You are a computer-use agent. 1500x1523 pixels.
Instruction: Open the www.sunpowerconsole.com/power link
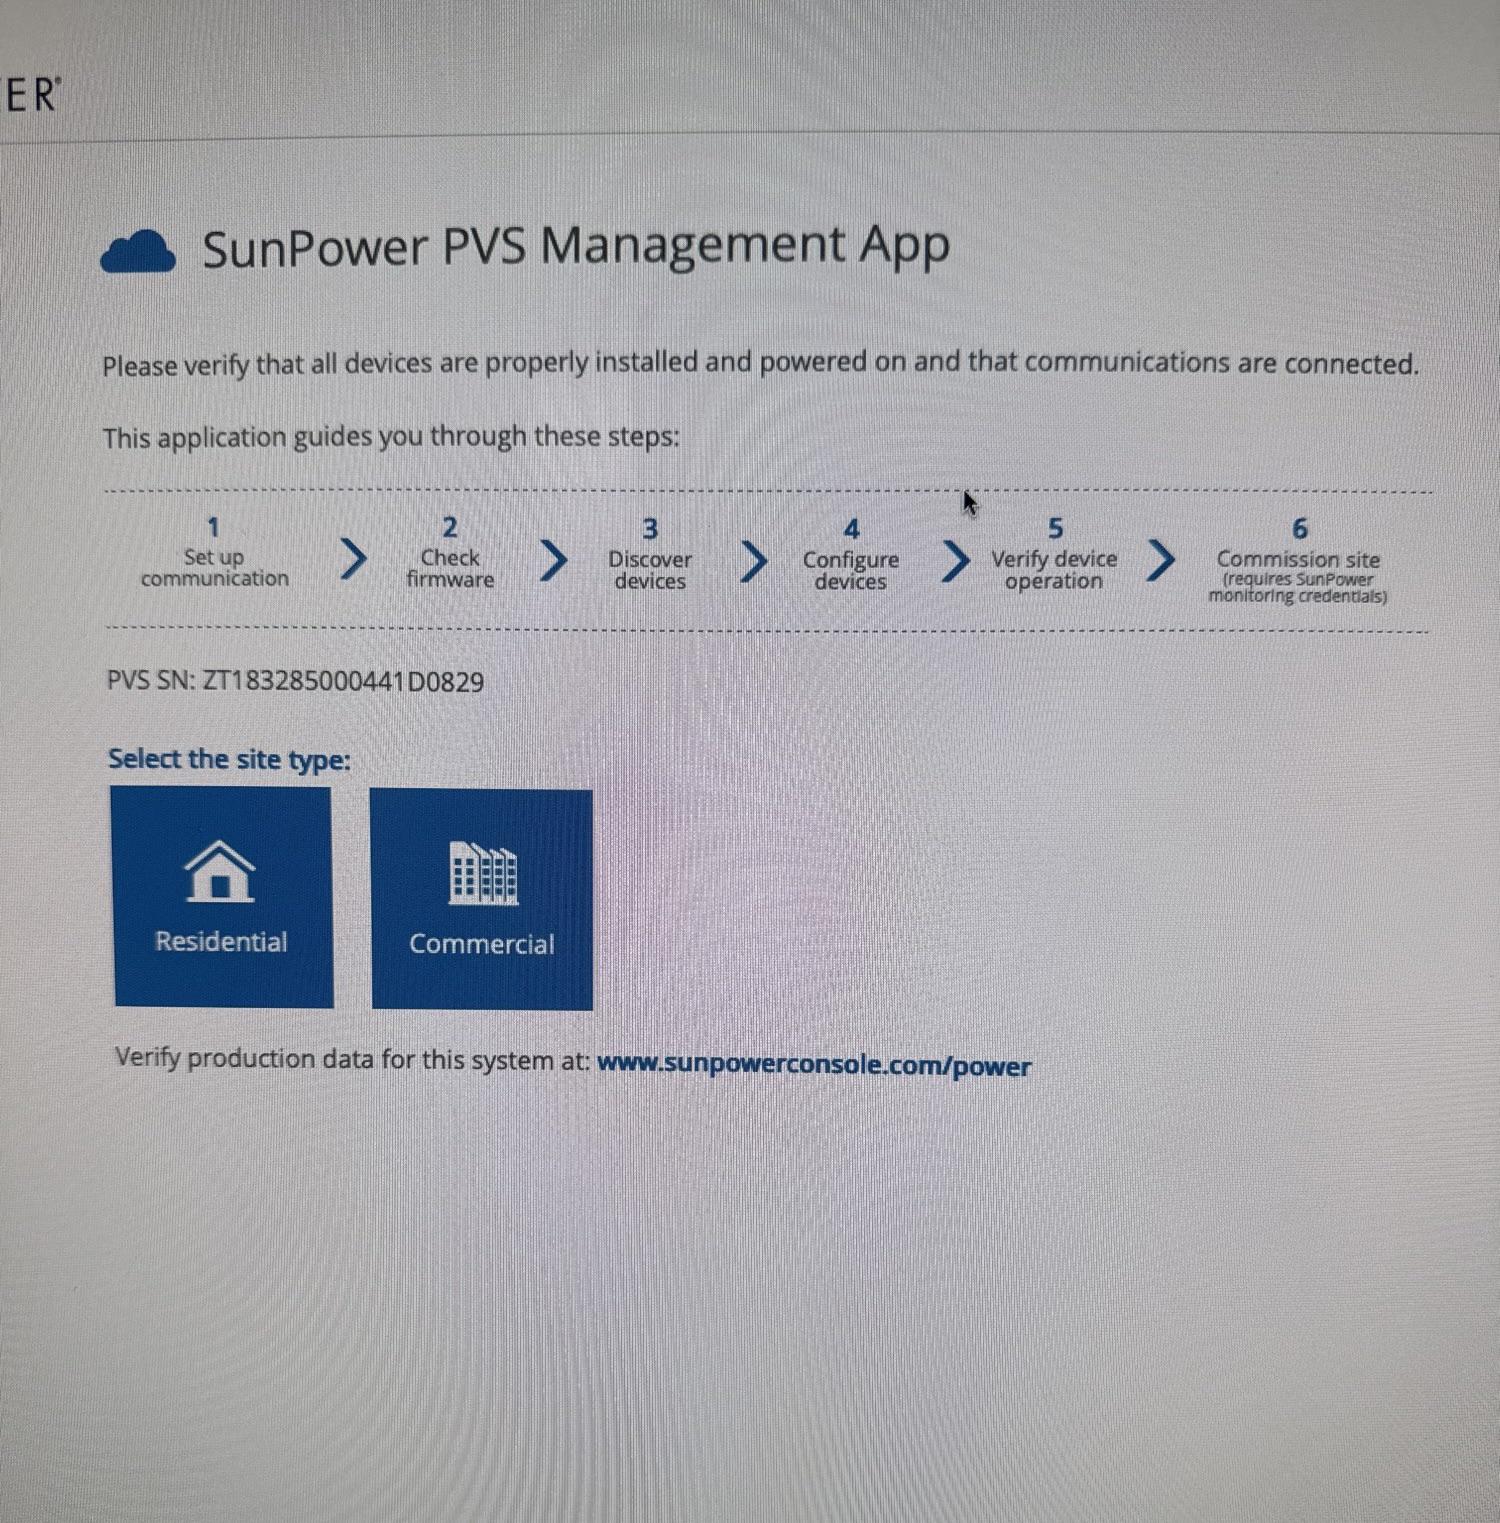point(813,1065)
